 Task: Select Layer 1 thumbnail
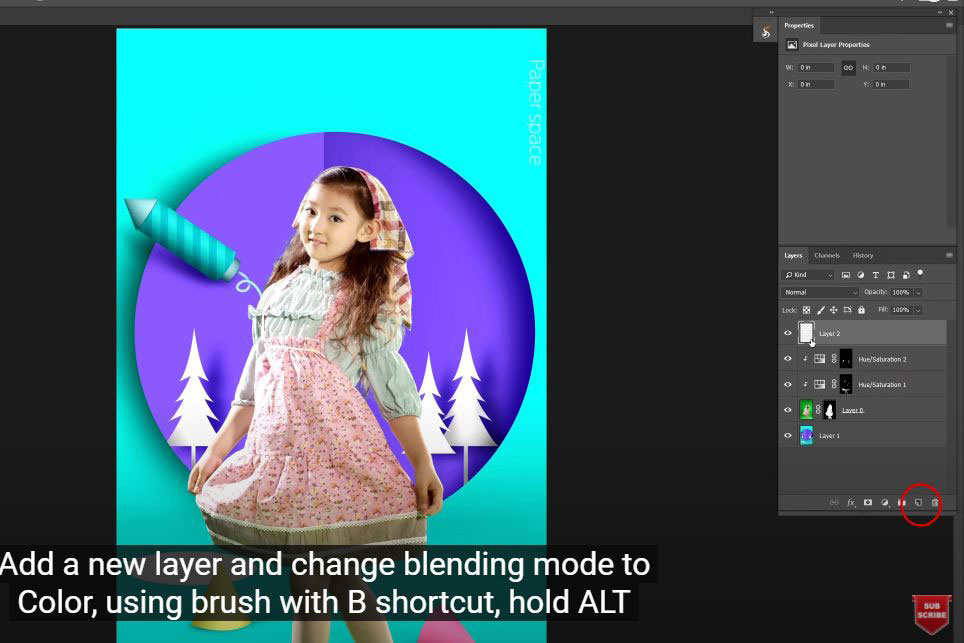click(x=806, y=435)
